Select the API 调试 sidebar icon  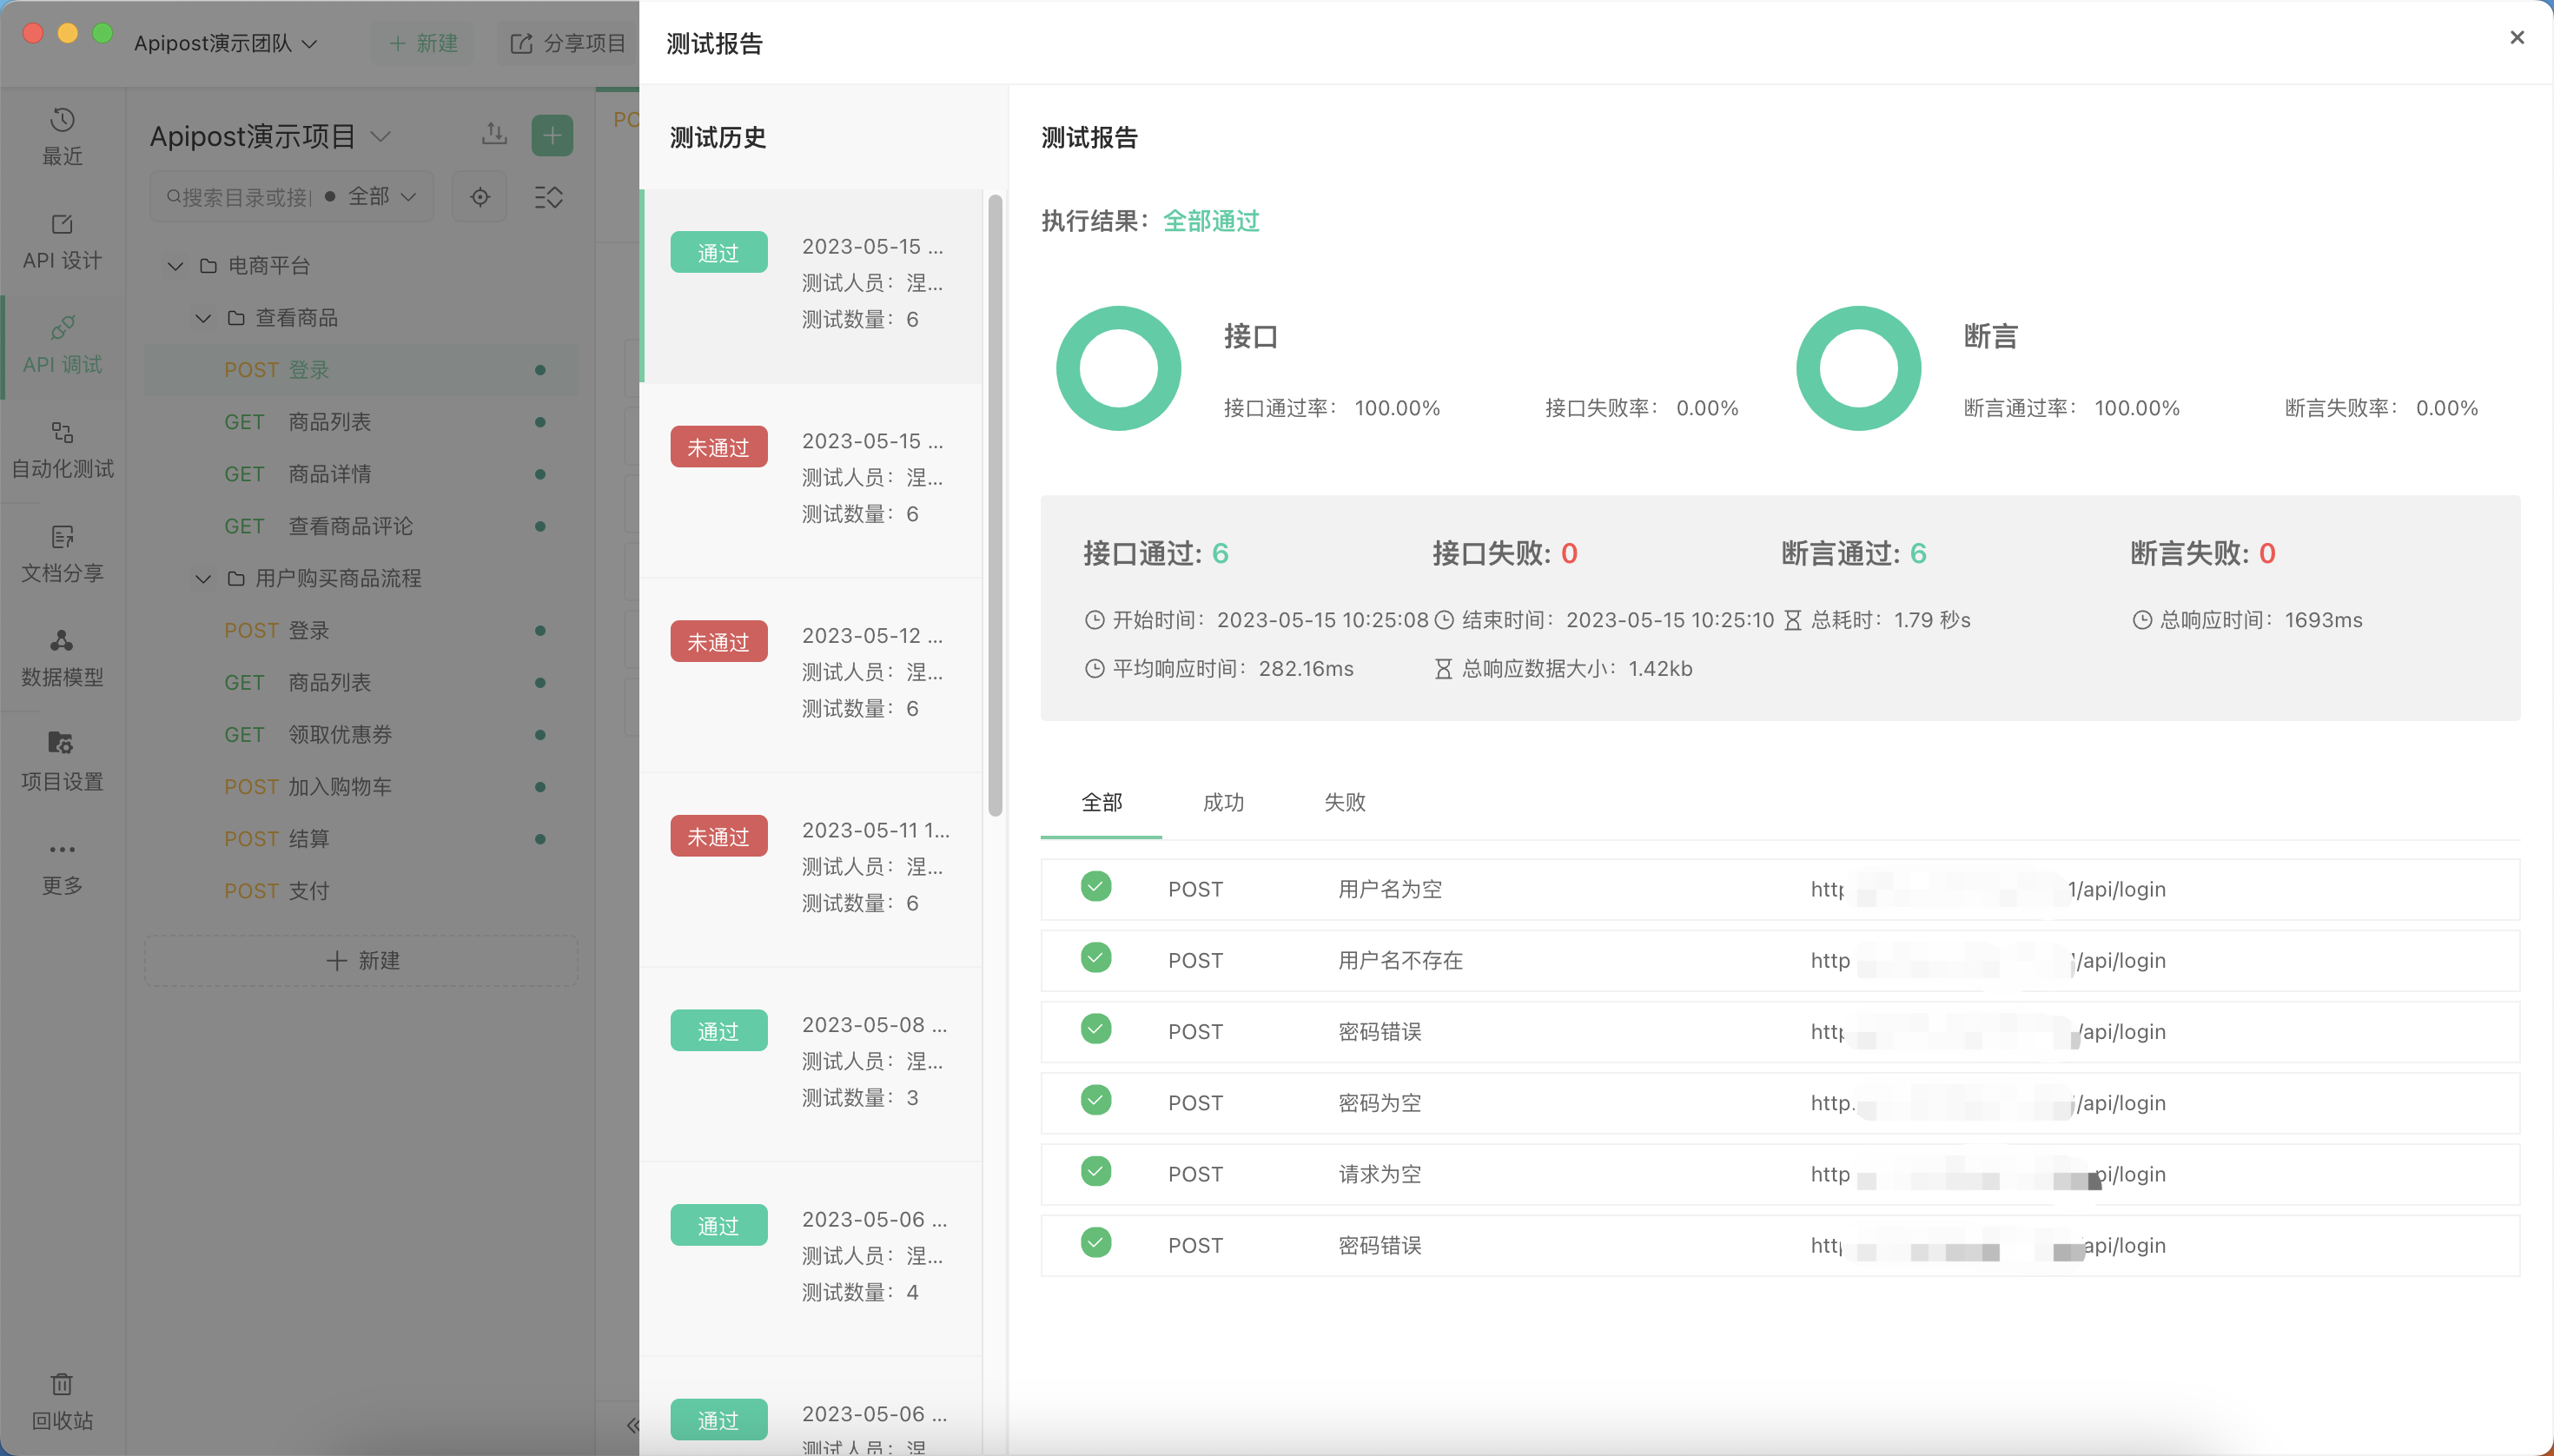pyautogui.click(x=62, y=345)
